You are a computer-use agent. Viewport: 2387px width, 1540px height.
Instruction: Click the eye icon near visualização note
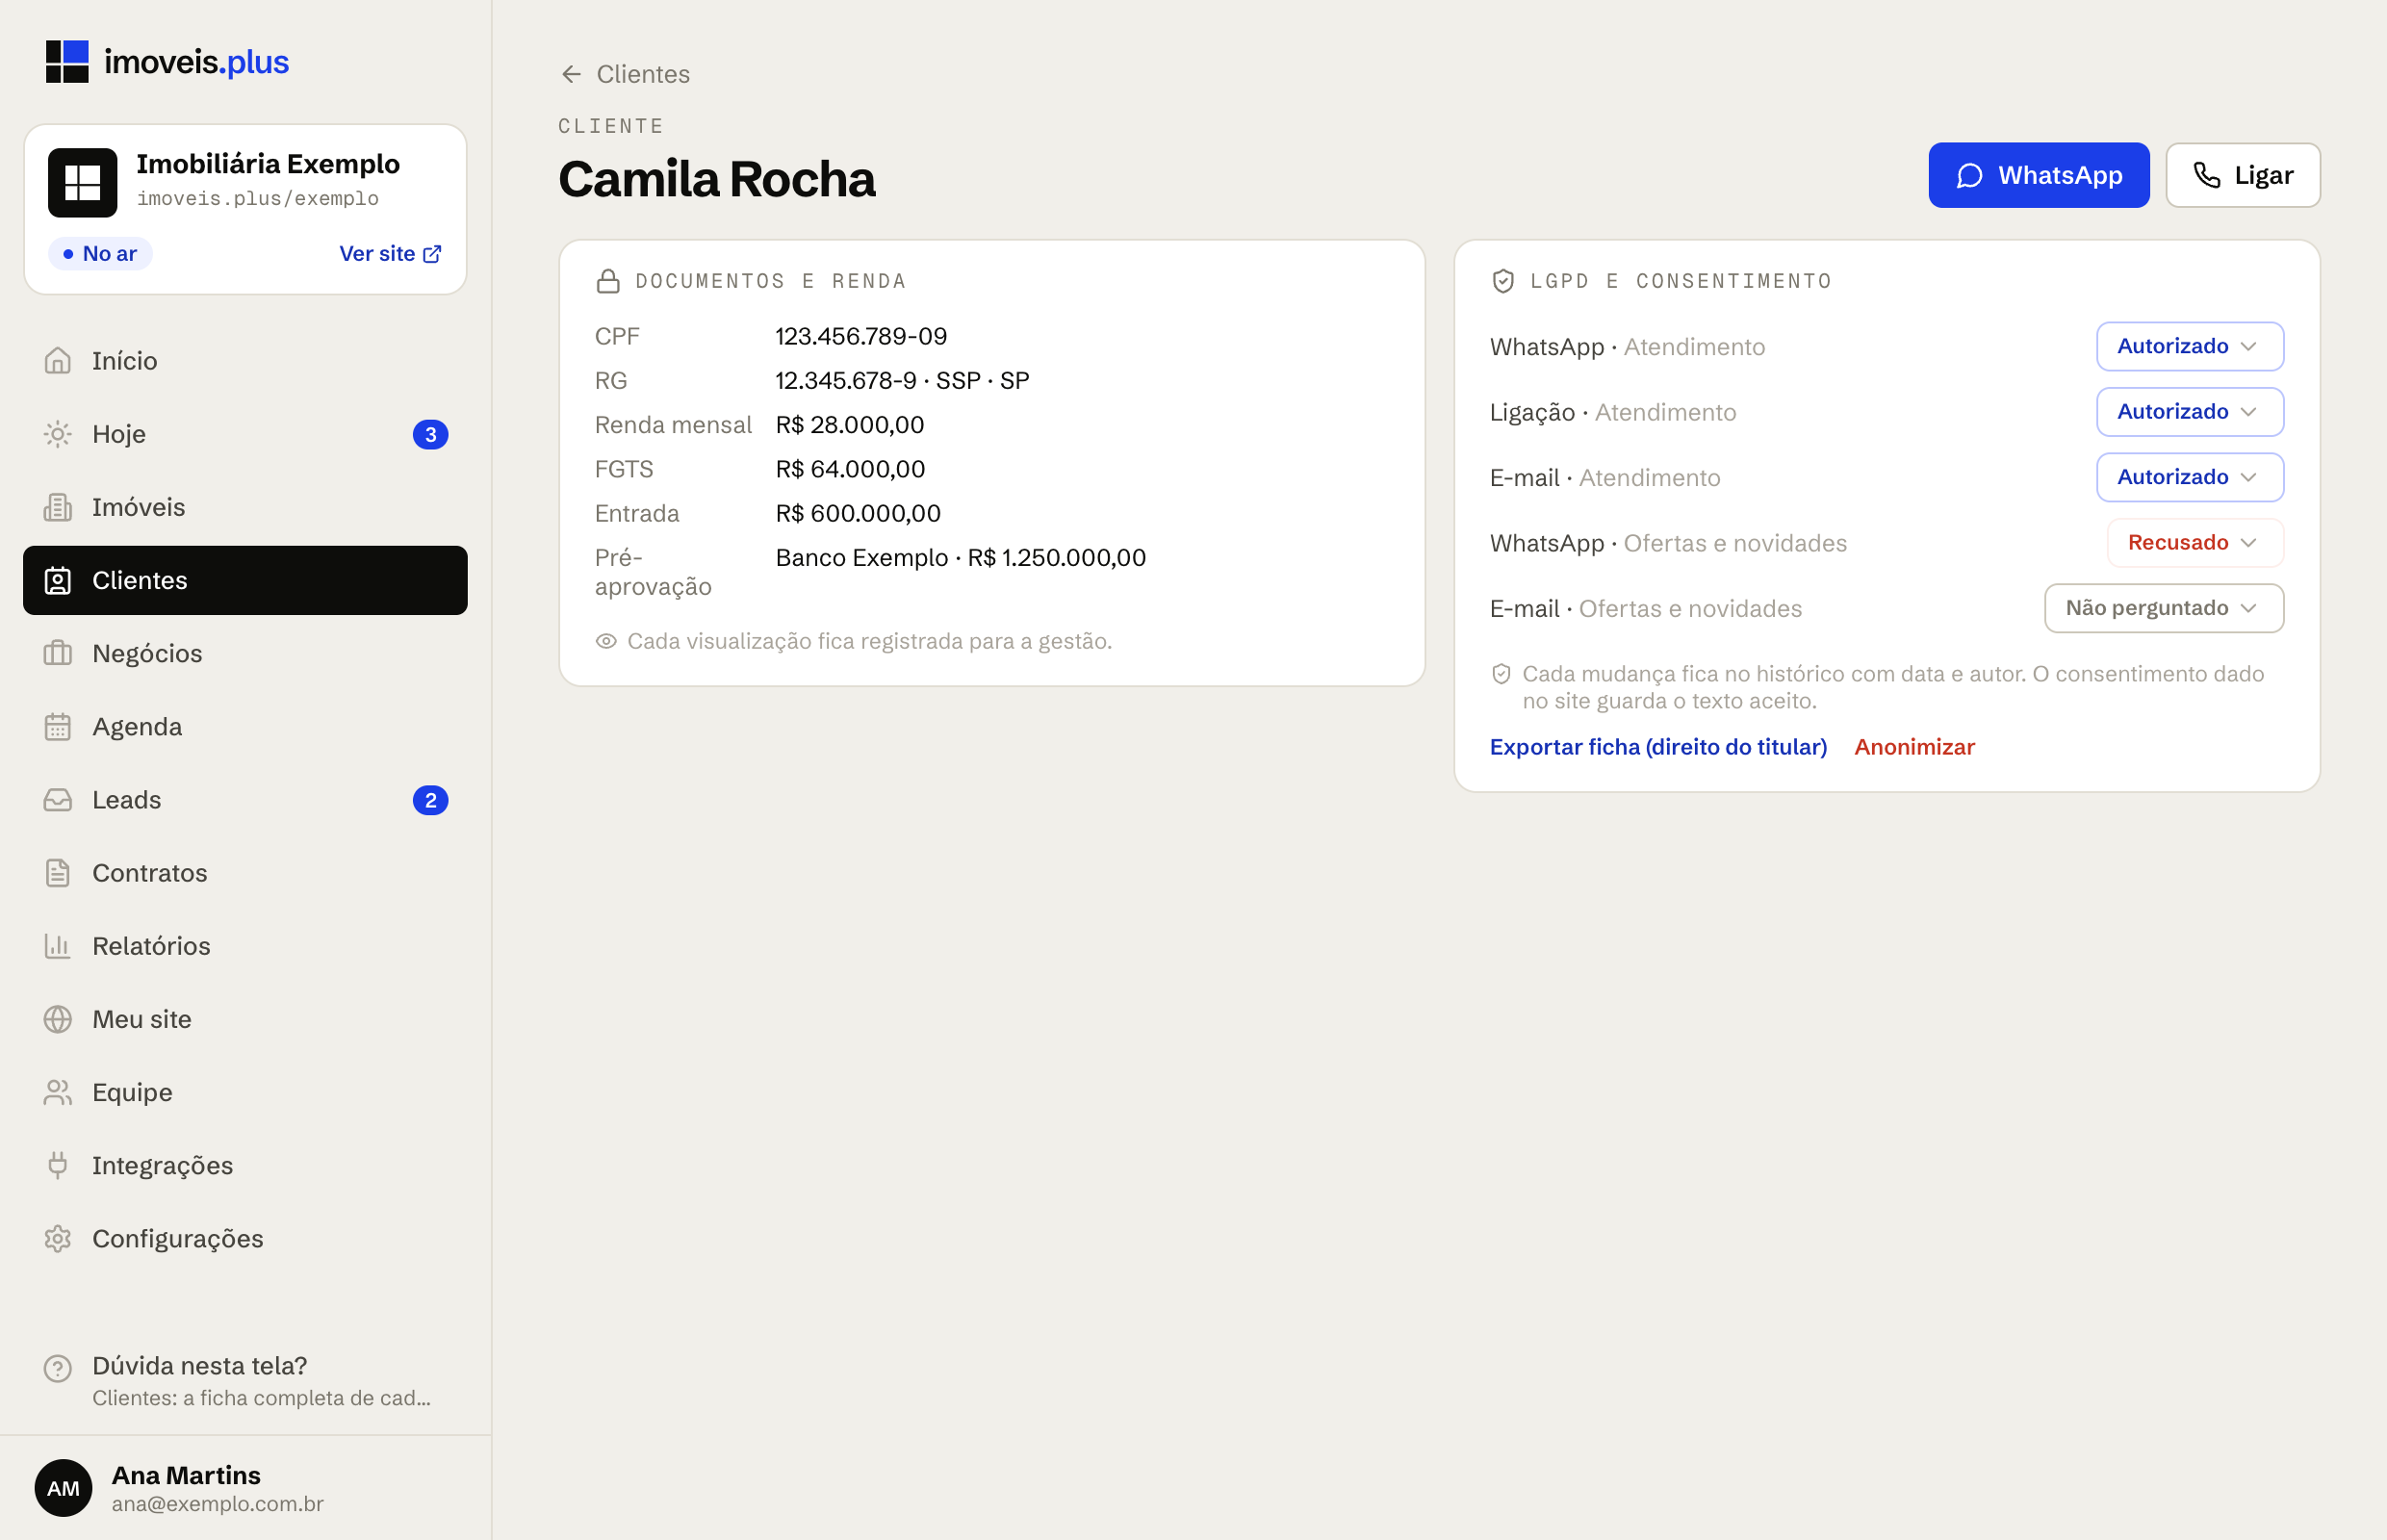(606, 641)
